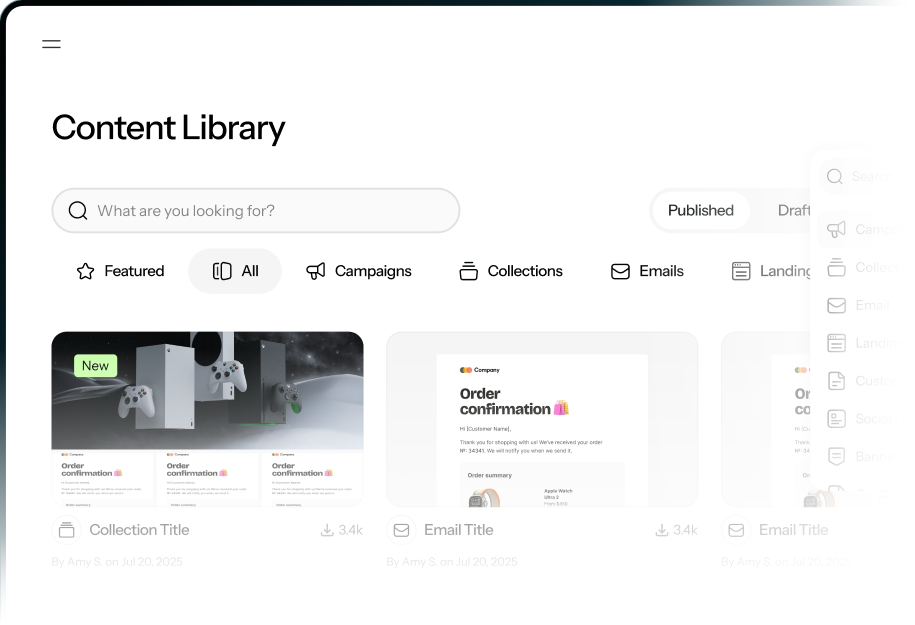The height and width of the screenshot is (625, 915).
Task: Click collection type icon beside Collection Title
Action: coord(66,530)
